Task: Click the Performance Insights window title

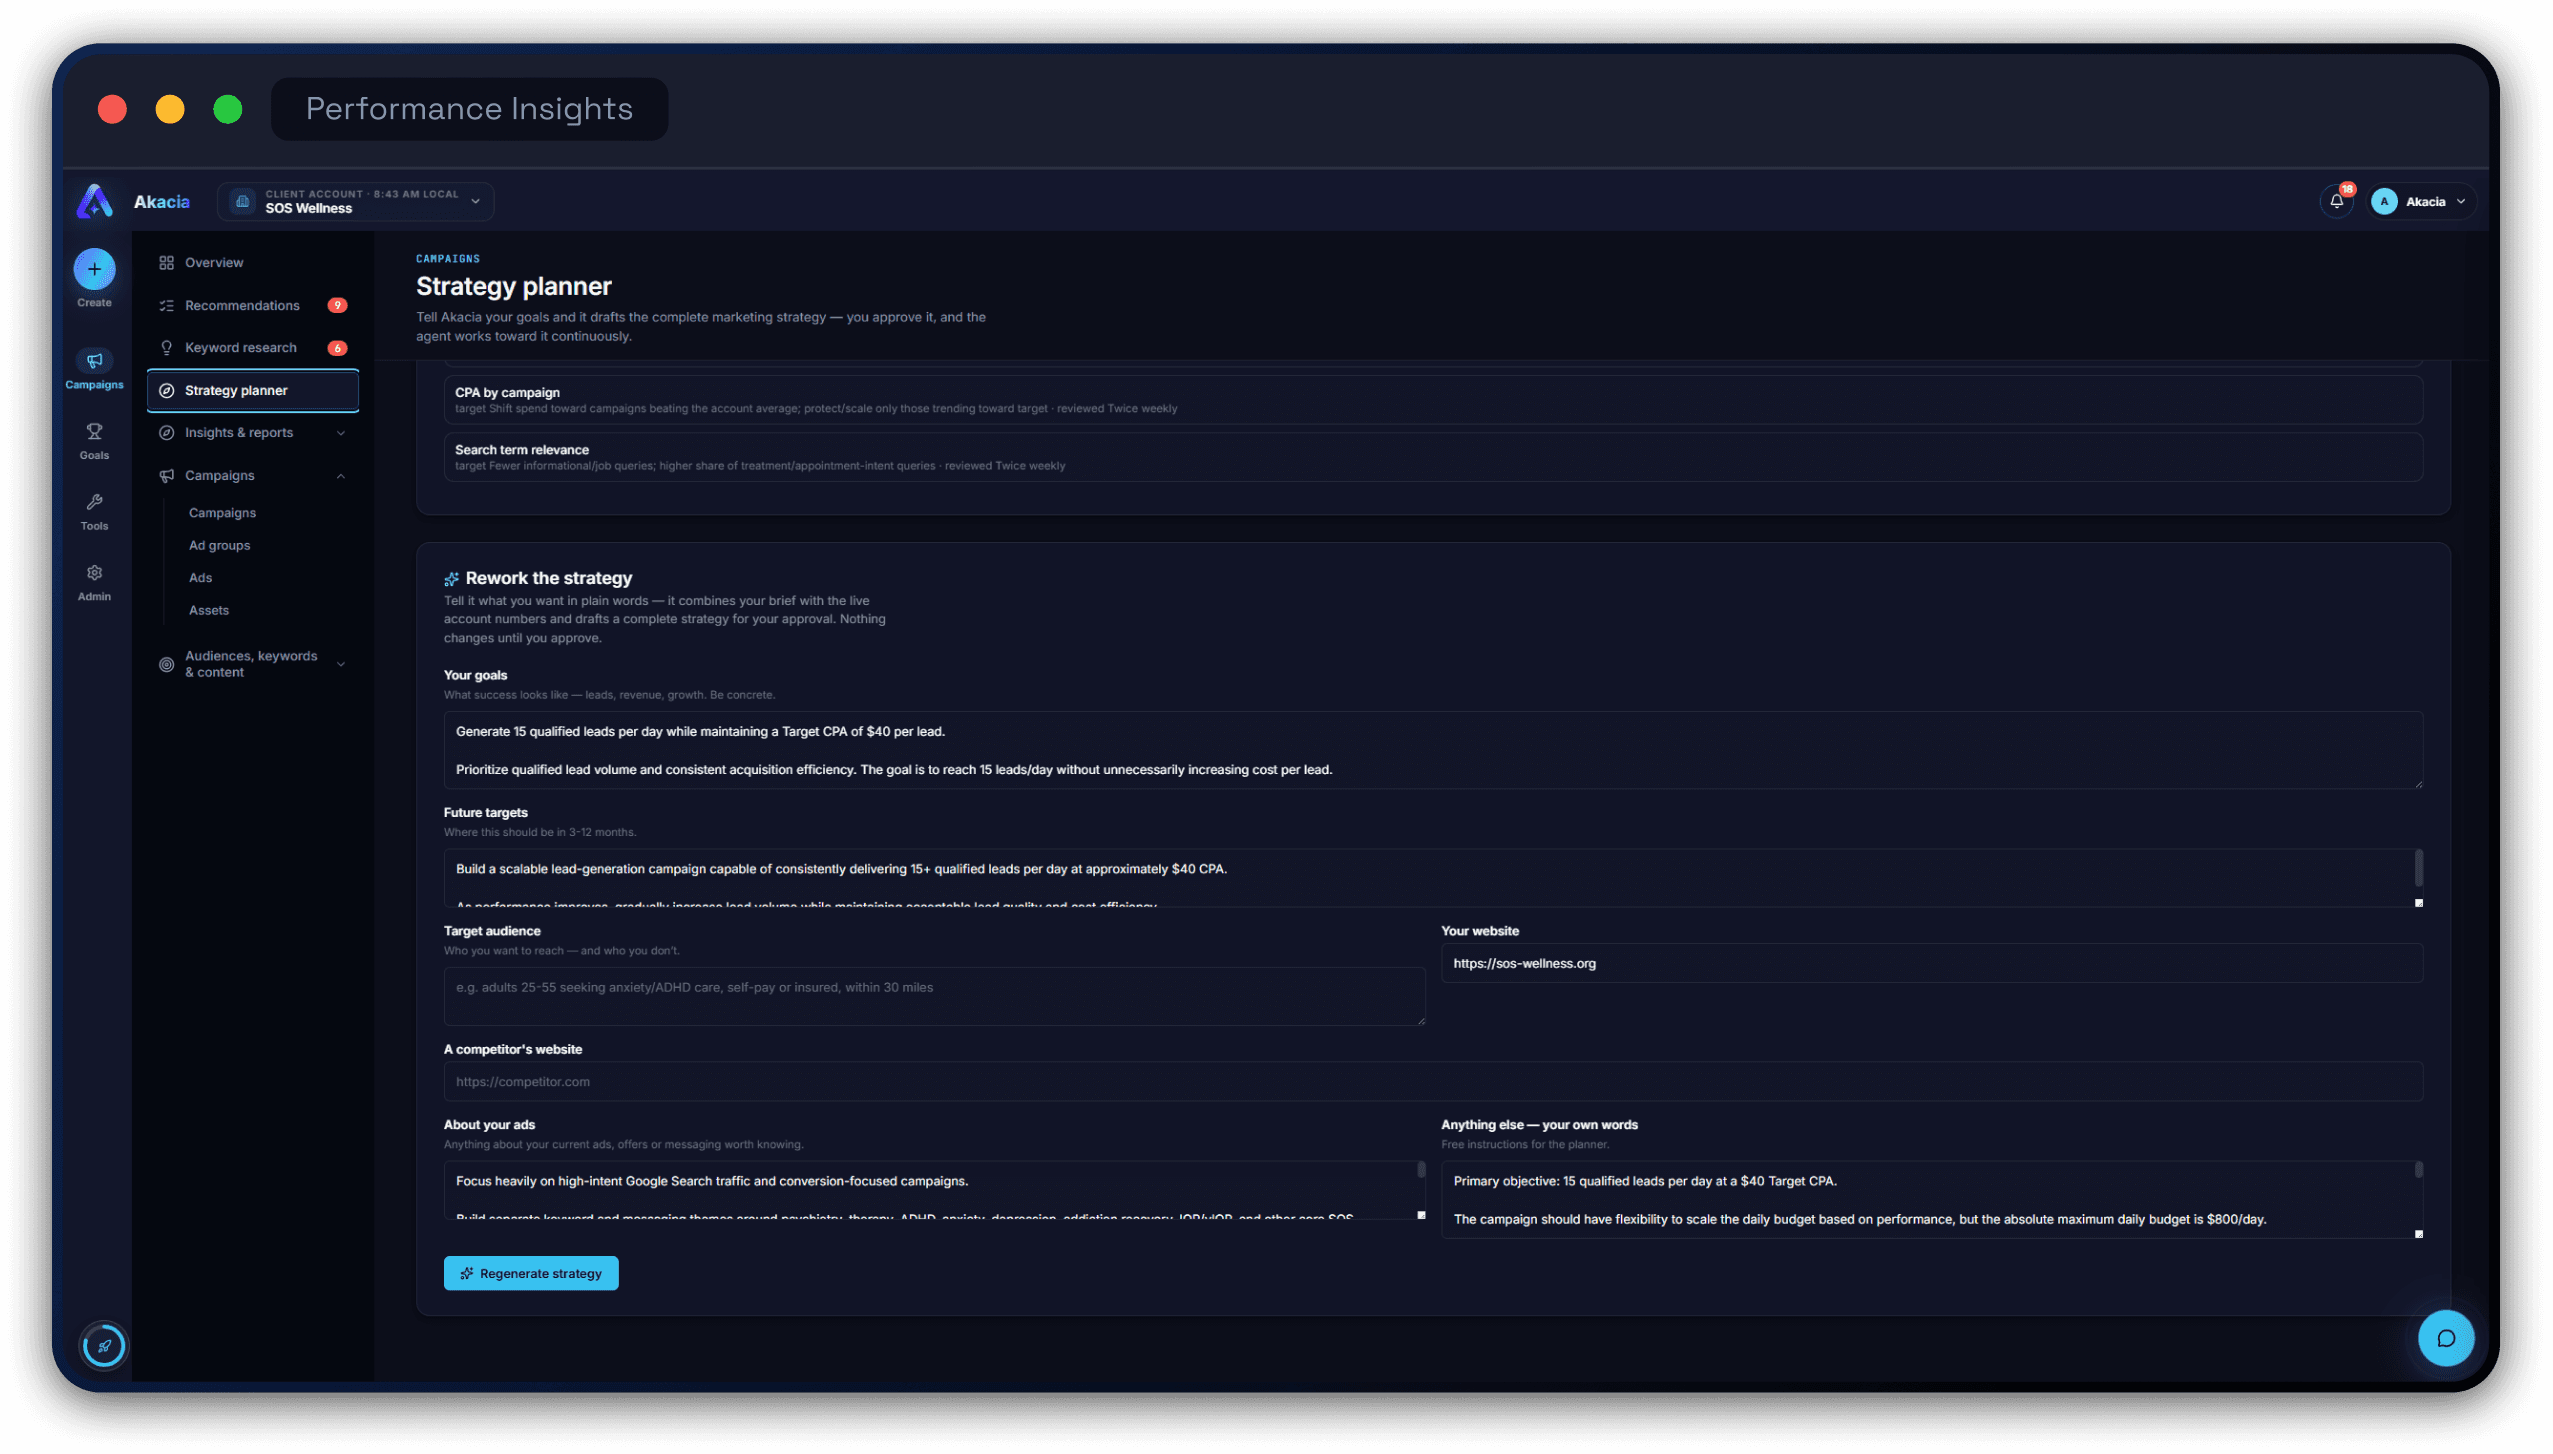Action: click(469, 109)
